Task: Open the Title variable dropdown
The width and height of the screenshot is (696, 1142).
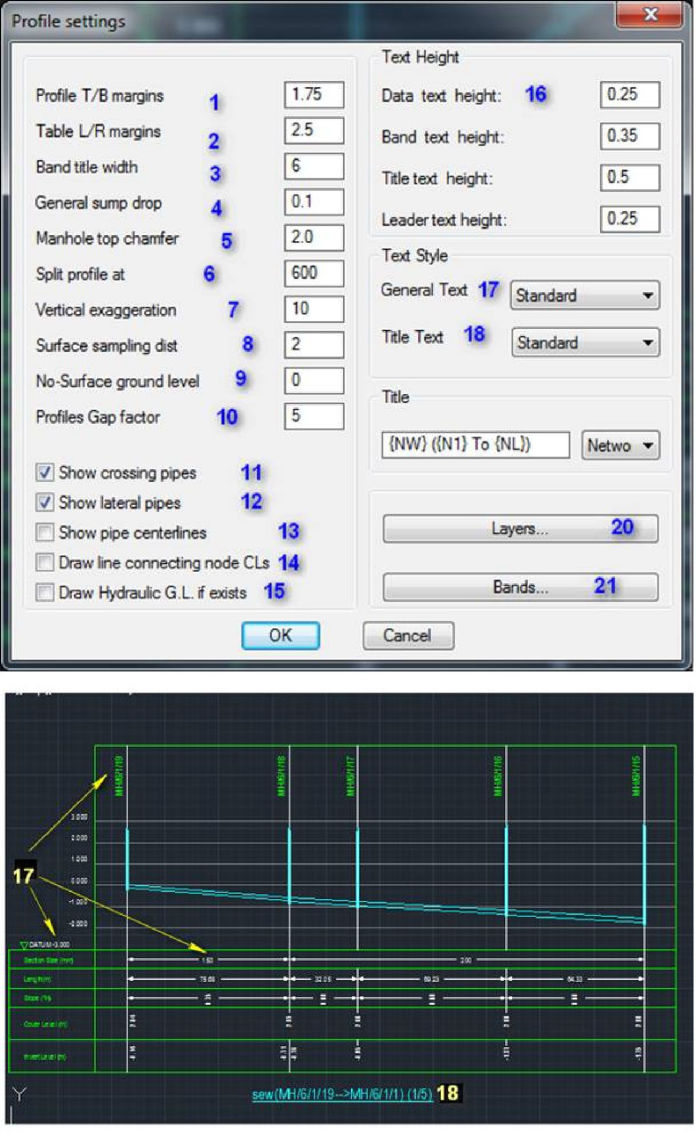Action: pos(620,446)
